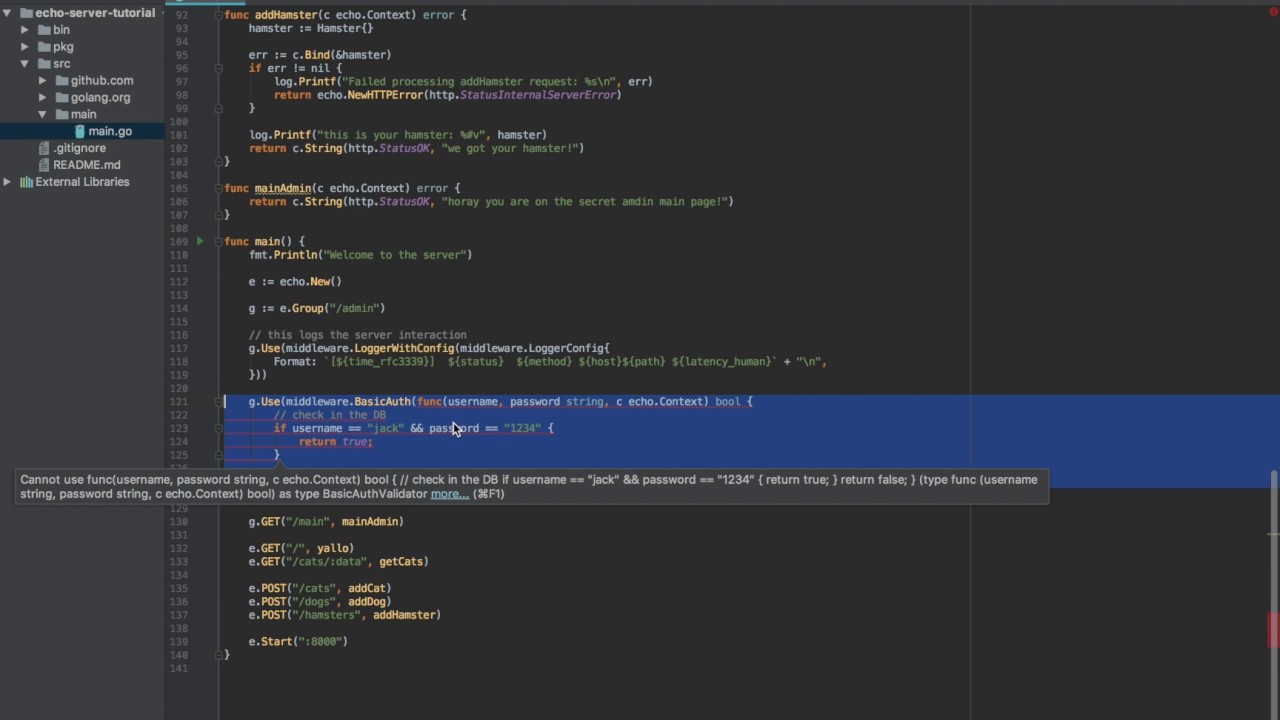Fold the if err block at line 96
The width and height of the screenshot is (1280, 720).
(x=219, y=68)
